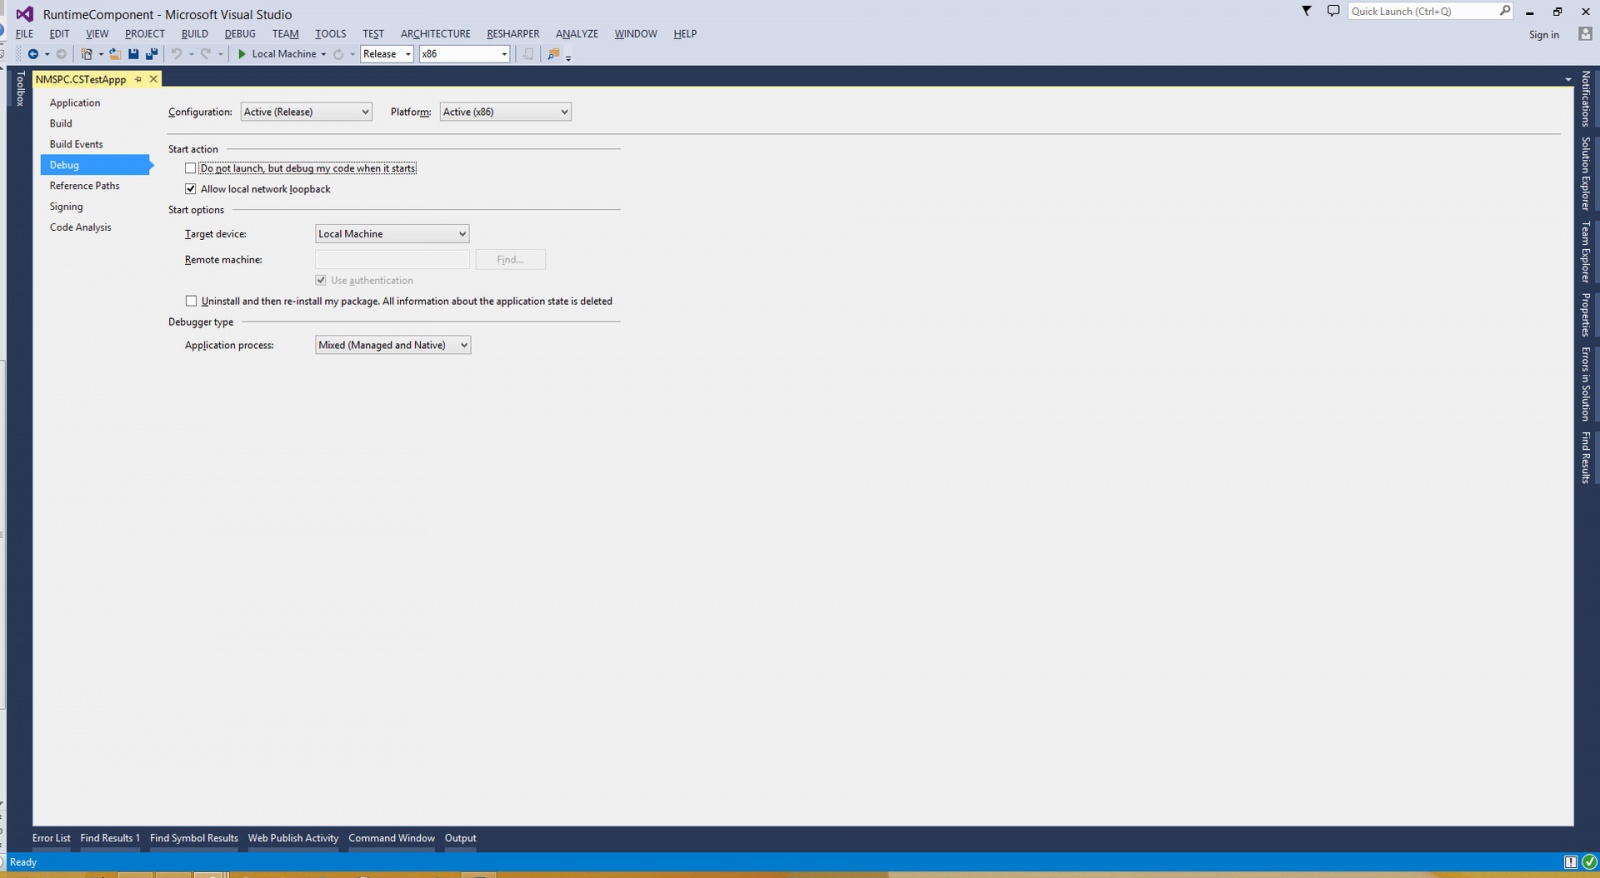
Task: Uncheck Allow local network loopback
Action: (x=190, y=189)
